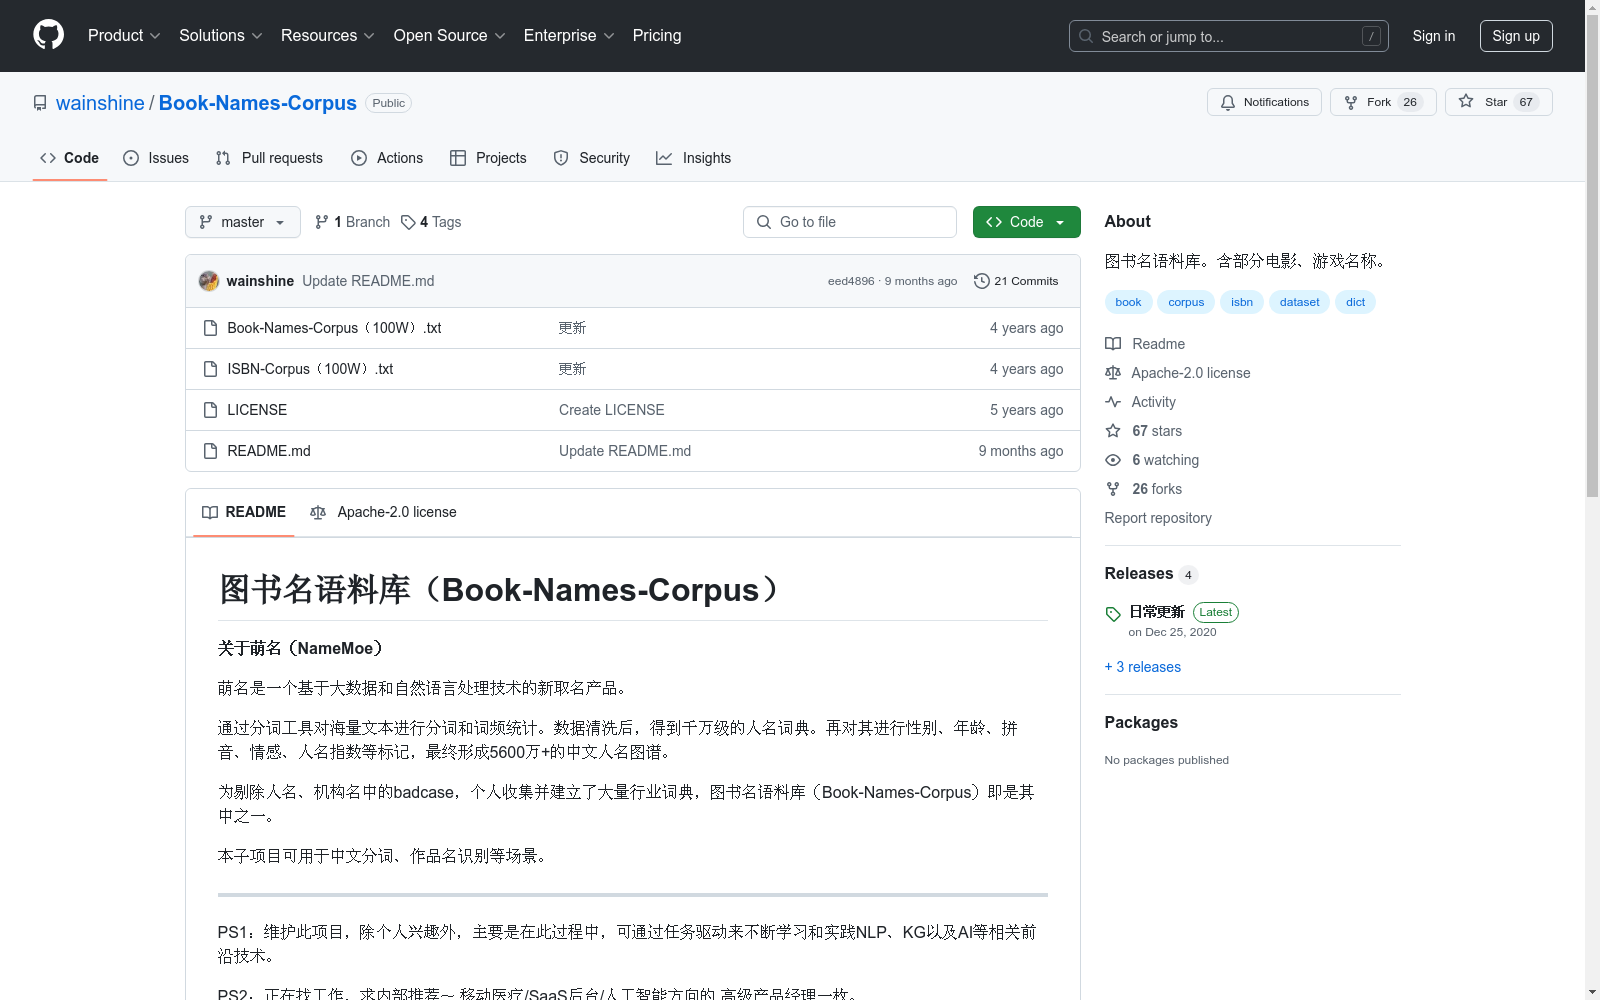
Task: Open the Pricing page
Action: tap(657, 36)
